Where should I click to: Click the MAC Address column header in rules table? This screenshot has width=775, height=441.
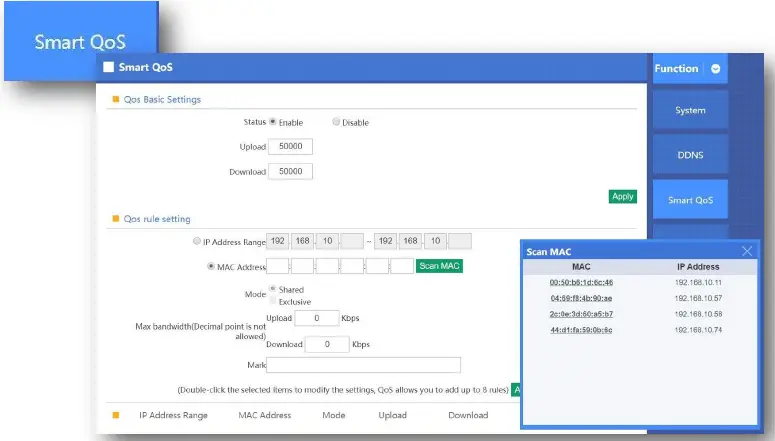click(x=264, y=415)
